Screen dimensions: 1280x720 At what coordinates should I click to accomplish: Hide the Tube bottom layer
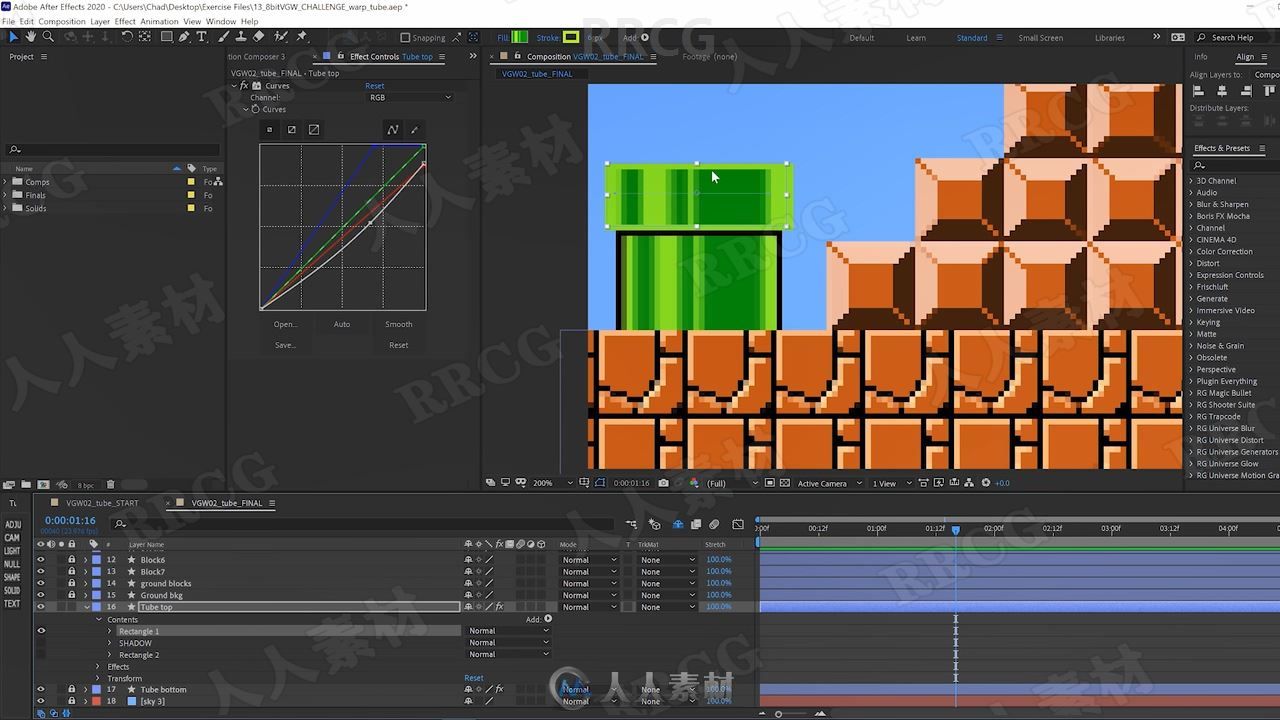41,689
